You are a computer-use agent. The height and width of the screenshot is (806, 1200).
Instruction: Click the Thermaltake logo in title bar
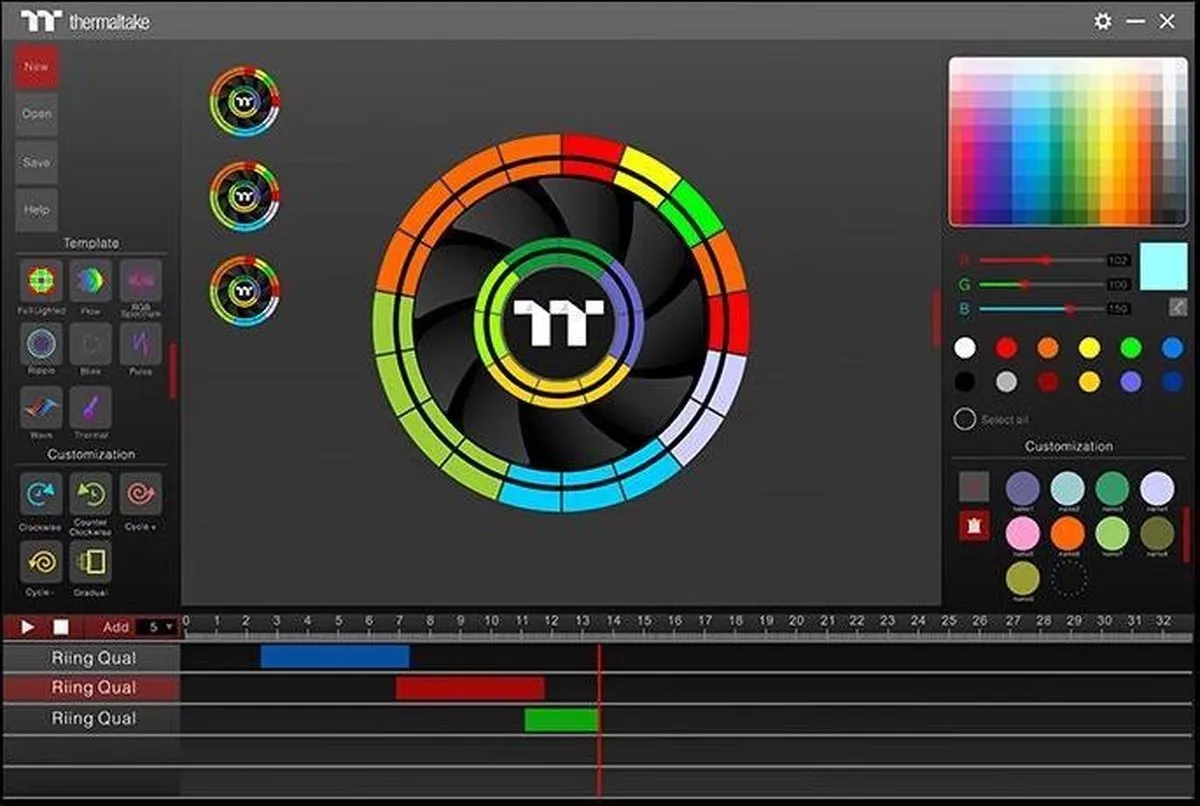pyautogui.click(x=85, y=20)
